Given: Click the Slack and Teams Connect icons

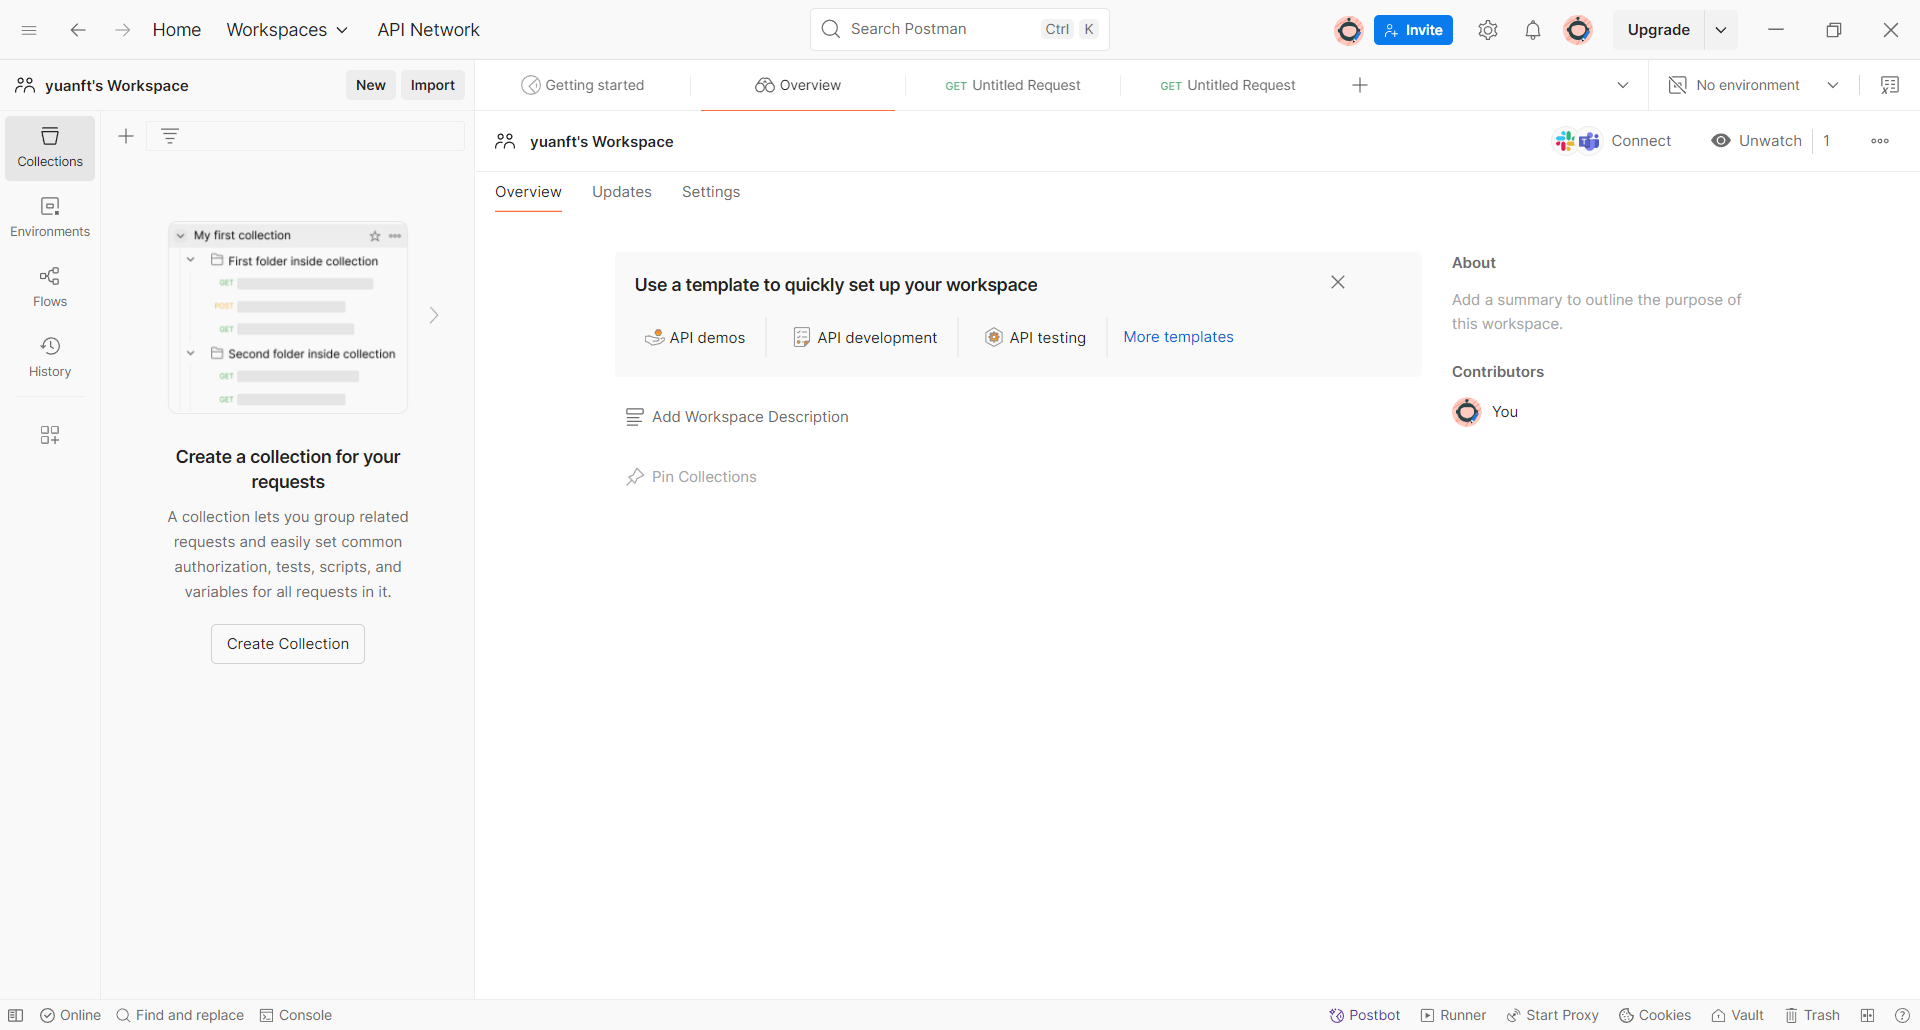Looking at the screenshot, I should pyautogui.click(x=1577, y=141).
